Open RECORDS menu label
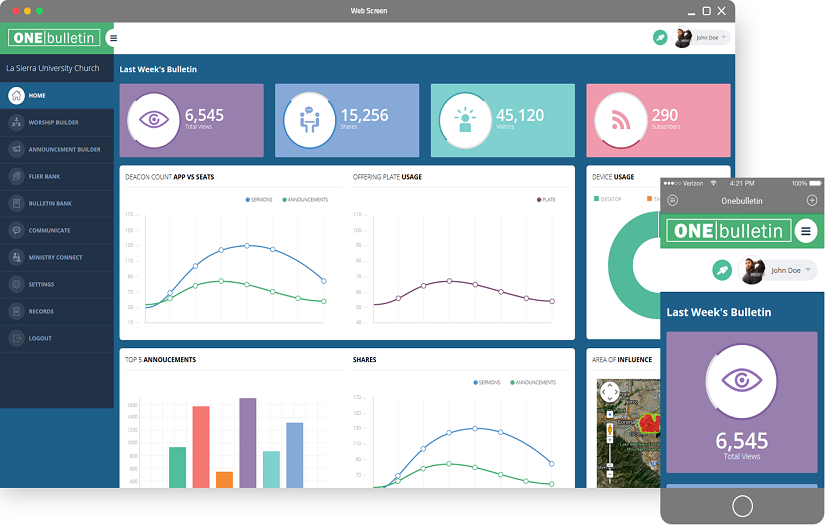This screenshot has height=525, width=825. [41, 311]
